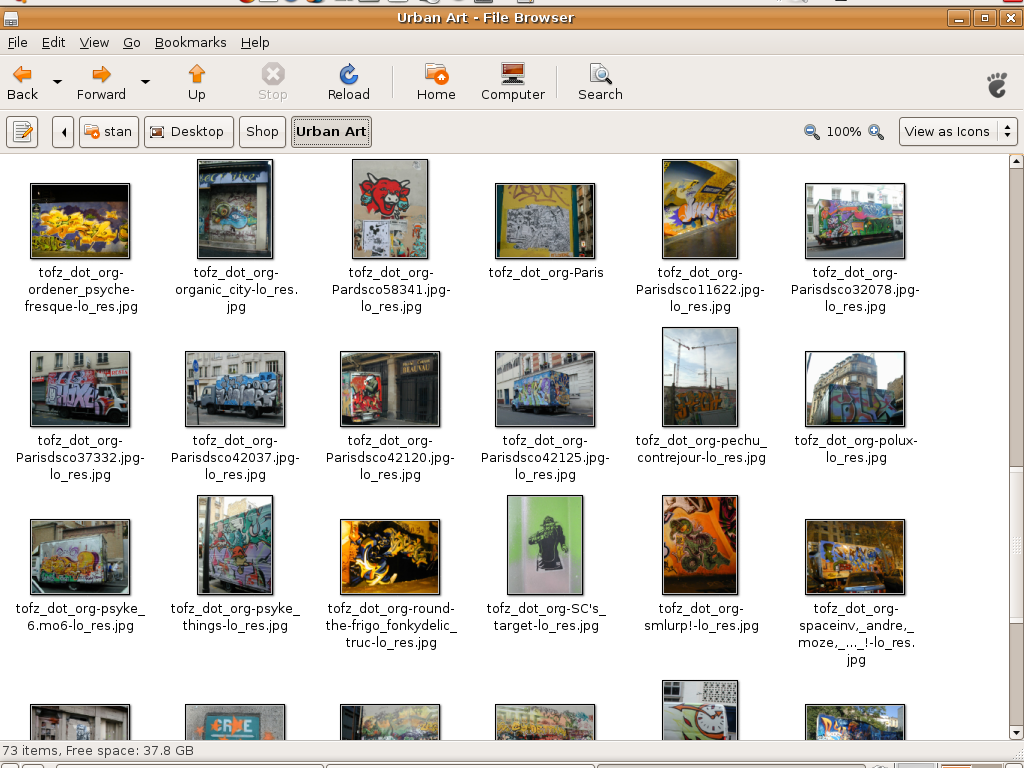Open the Home folder
This screenshot has height=768, width=1024.
coord(436,82)
